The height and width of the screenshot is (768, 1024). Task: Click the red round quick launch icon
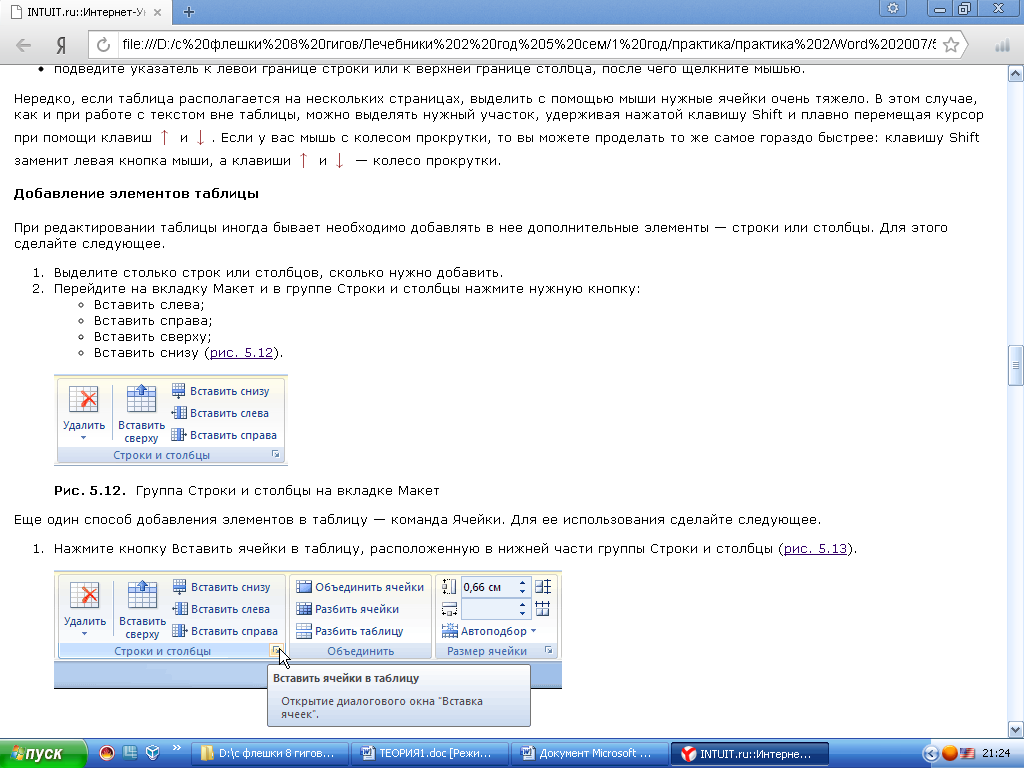coord(107,753)
